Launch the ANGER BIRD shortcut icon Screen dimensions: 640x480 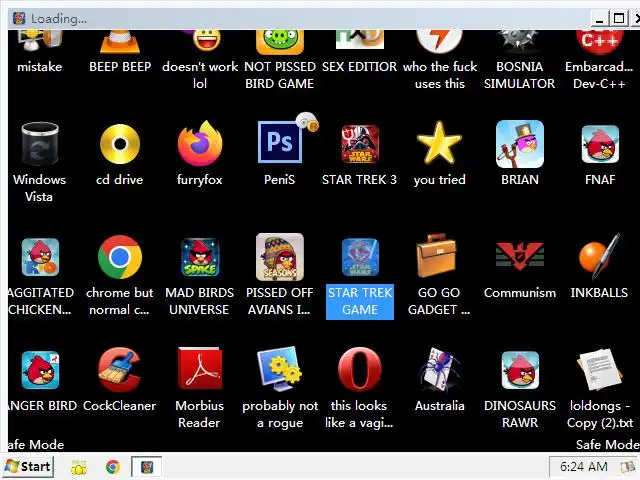coord(40,370)
